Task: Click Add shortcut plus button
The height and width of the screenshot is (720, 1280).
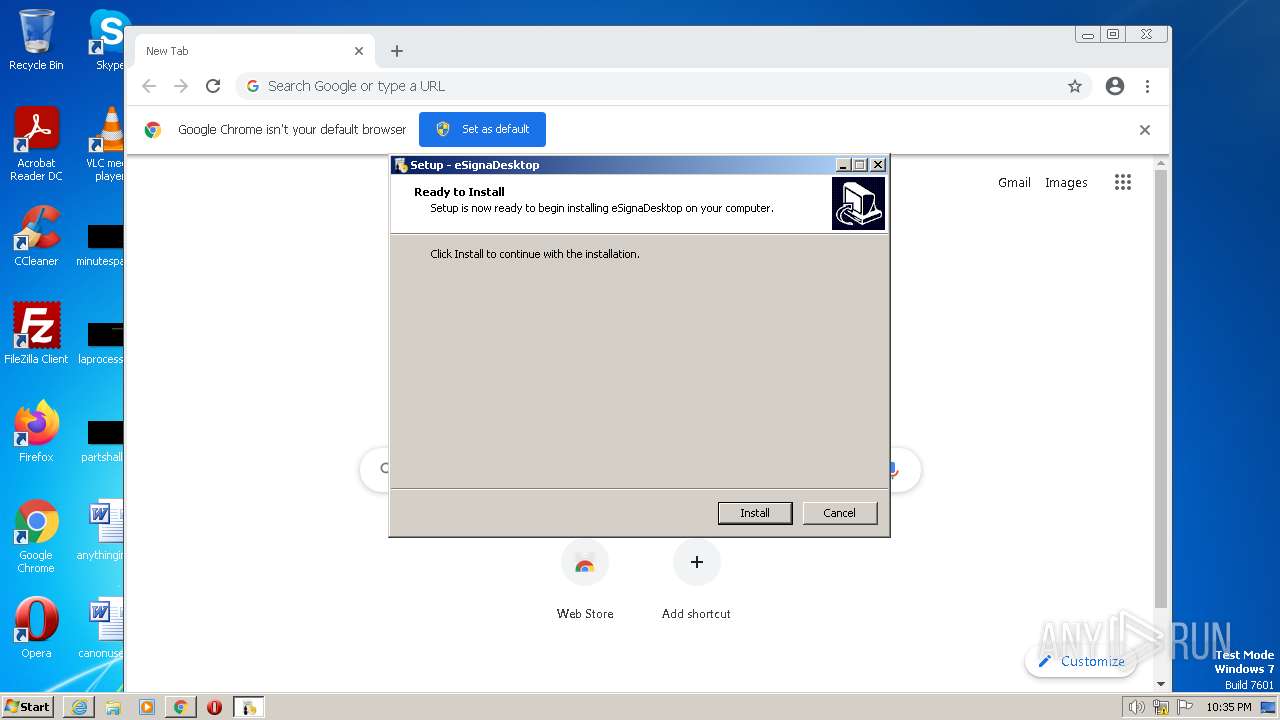Action: click(x=697, y=562)
